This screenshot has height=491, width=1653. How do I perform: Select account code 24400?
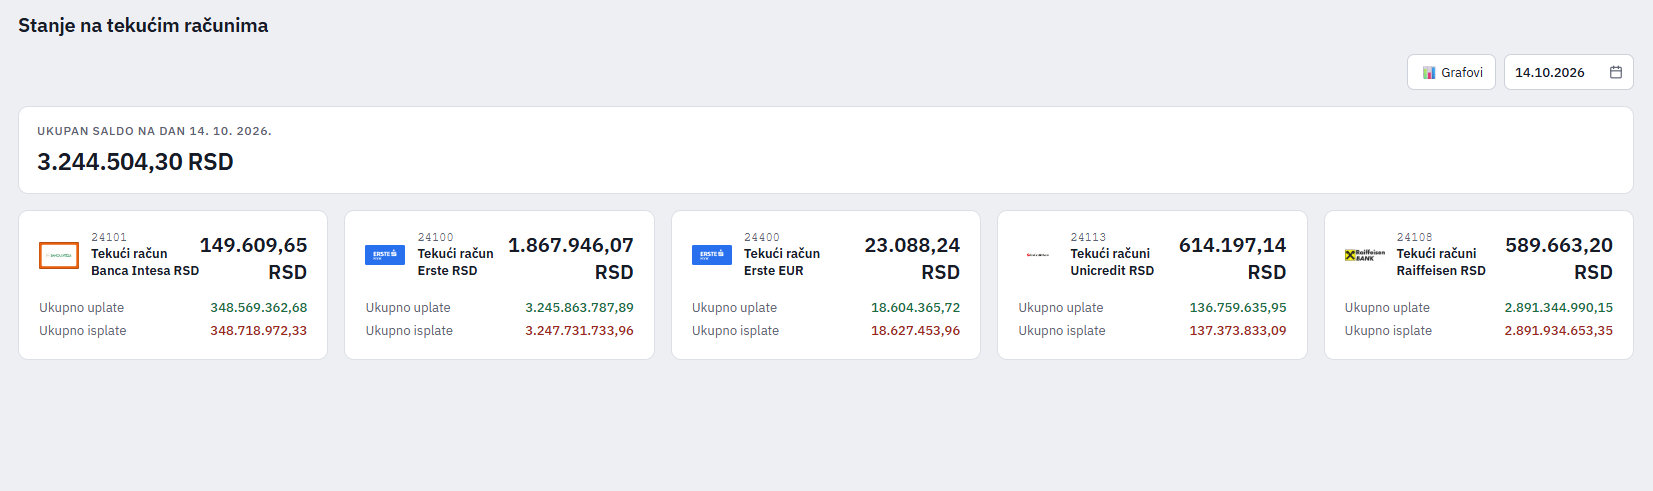point(762,237)
